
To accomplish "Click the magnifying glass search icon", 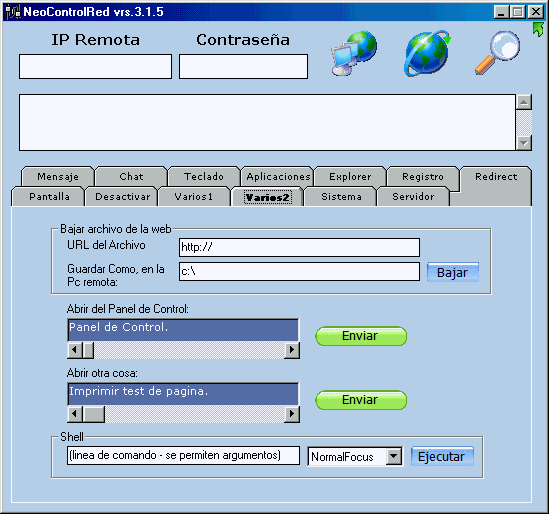I will (497, 53).
